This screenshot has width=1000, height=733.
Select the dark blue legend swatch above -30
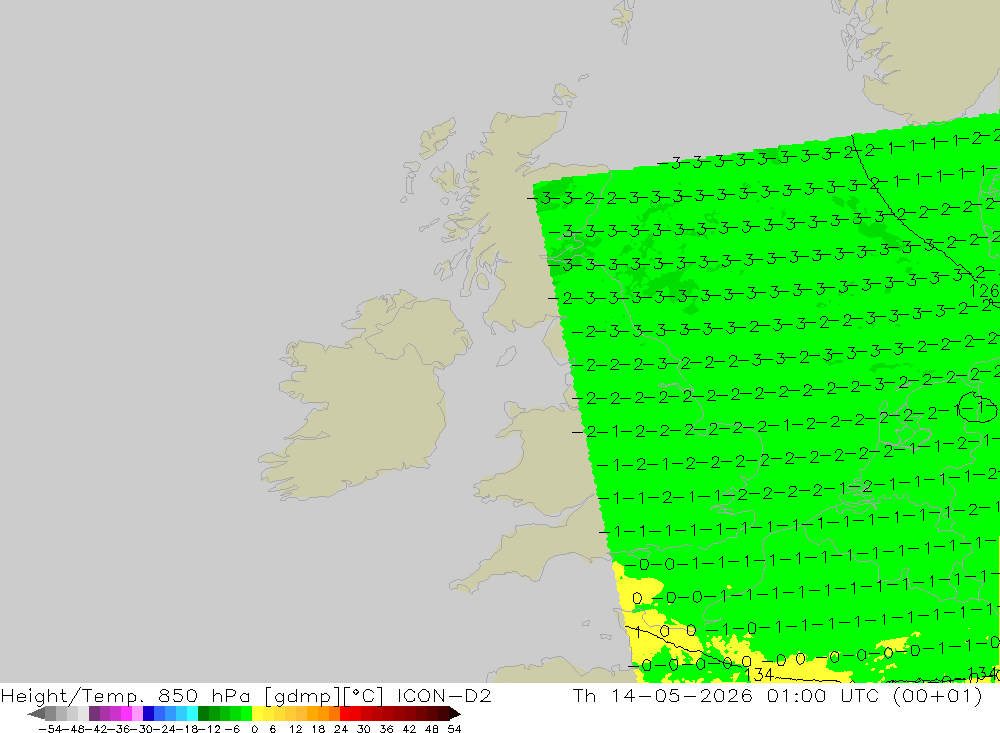[x=148, y=713]
